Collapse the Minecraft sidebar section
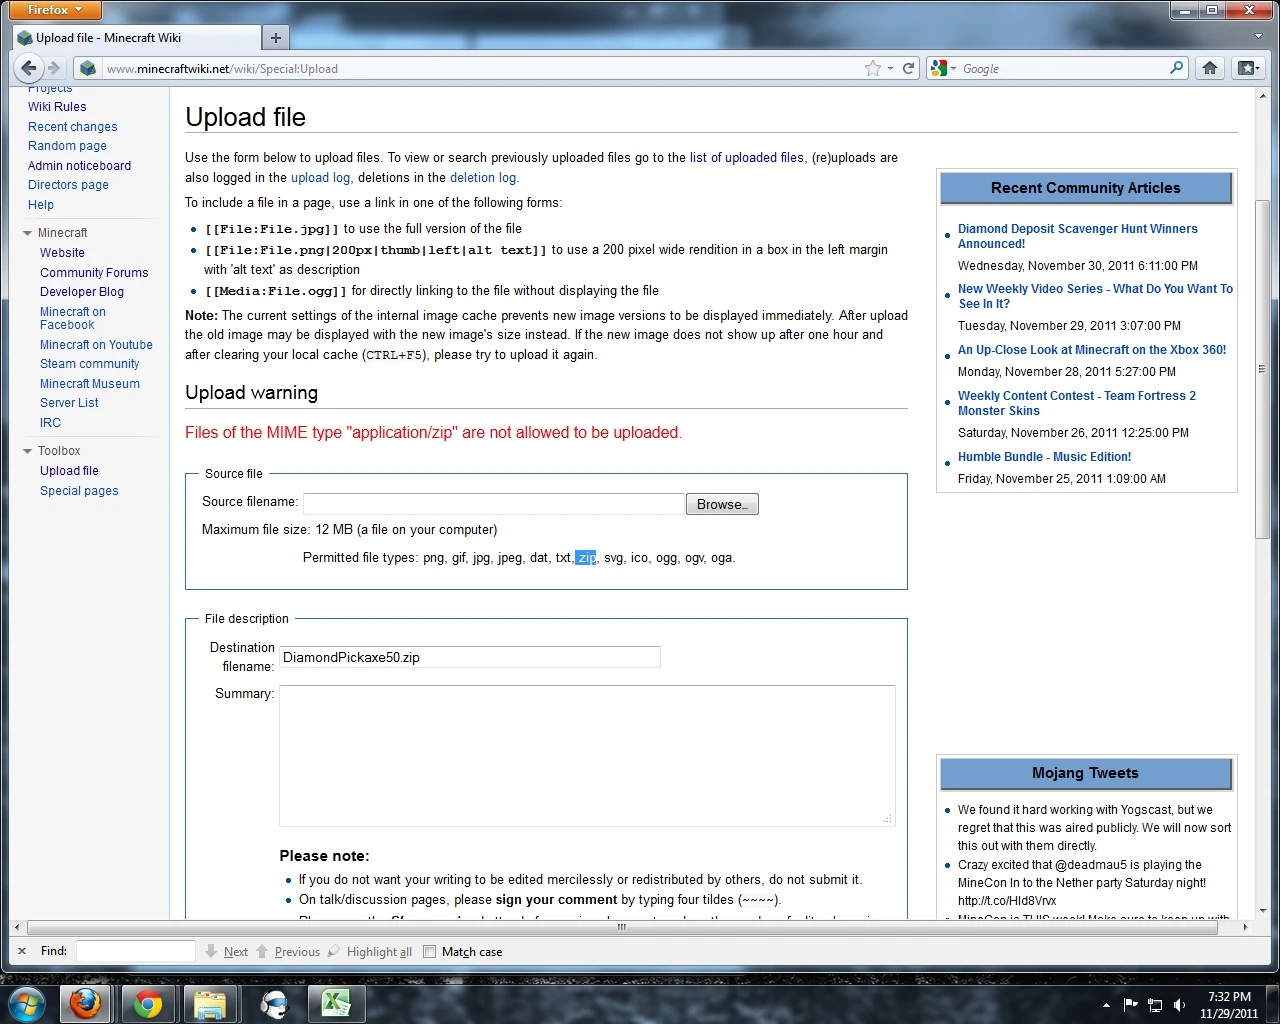This screenshot has width=1280, height=1024. click(x=27, y=233)
